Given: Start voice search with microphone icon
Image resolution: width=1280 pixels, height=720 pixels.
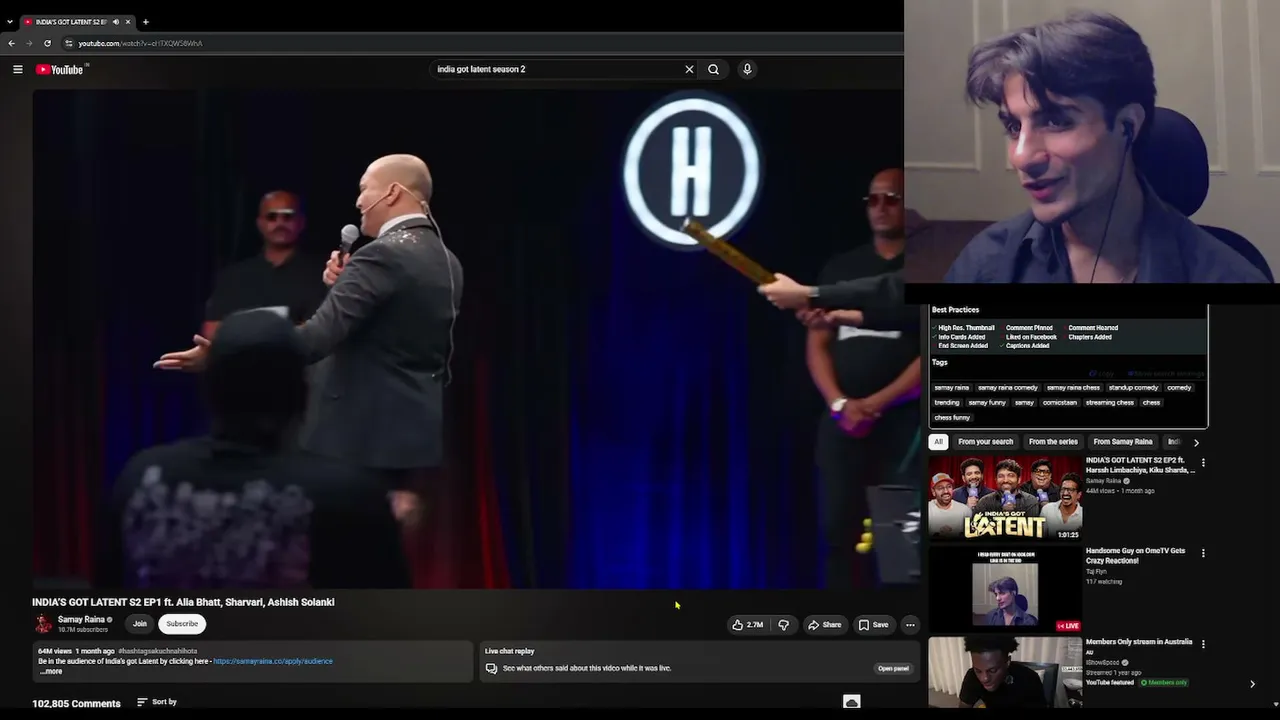Looking at the screenshot, I should pyautogui.click(x=747, y=69).
